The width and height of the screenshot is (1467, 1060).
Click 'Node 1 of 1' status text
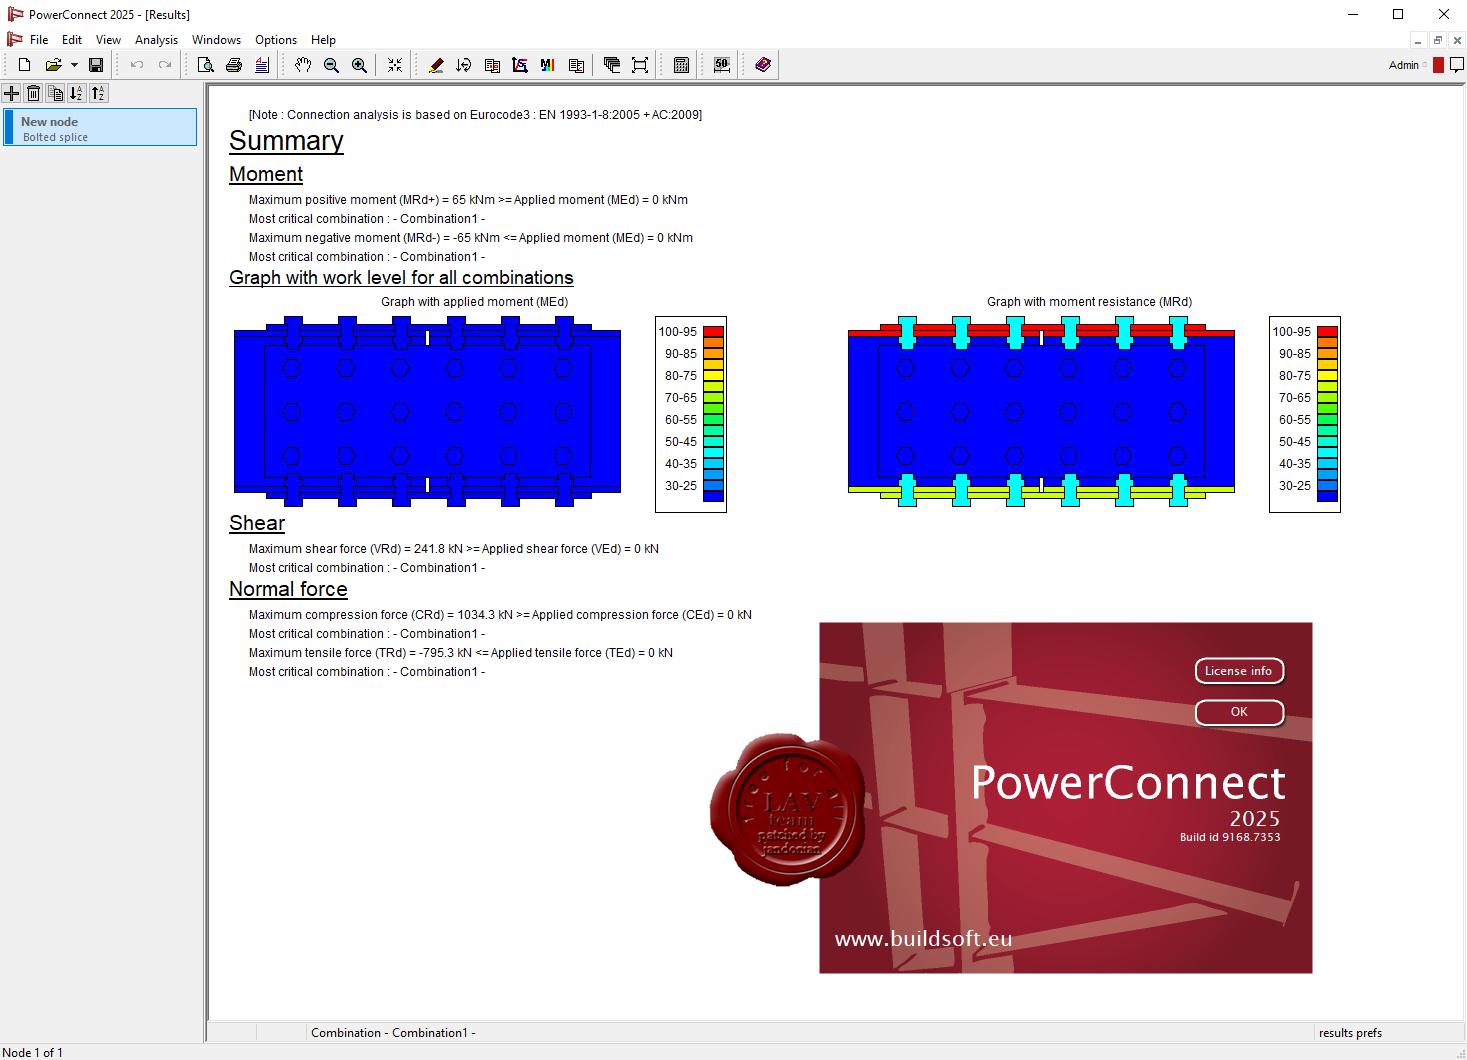click(32, 1052)
